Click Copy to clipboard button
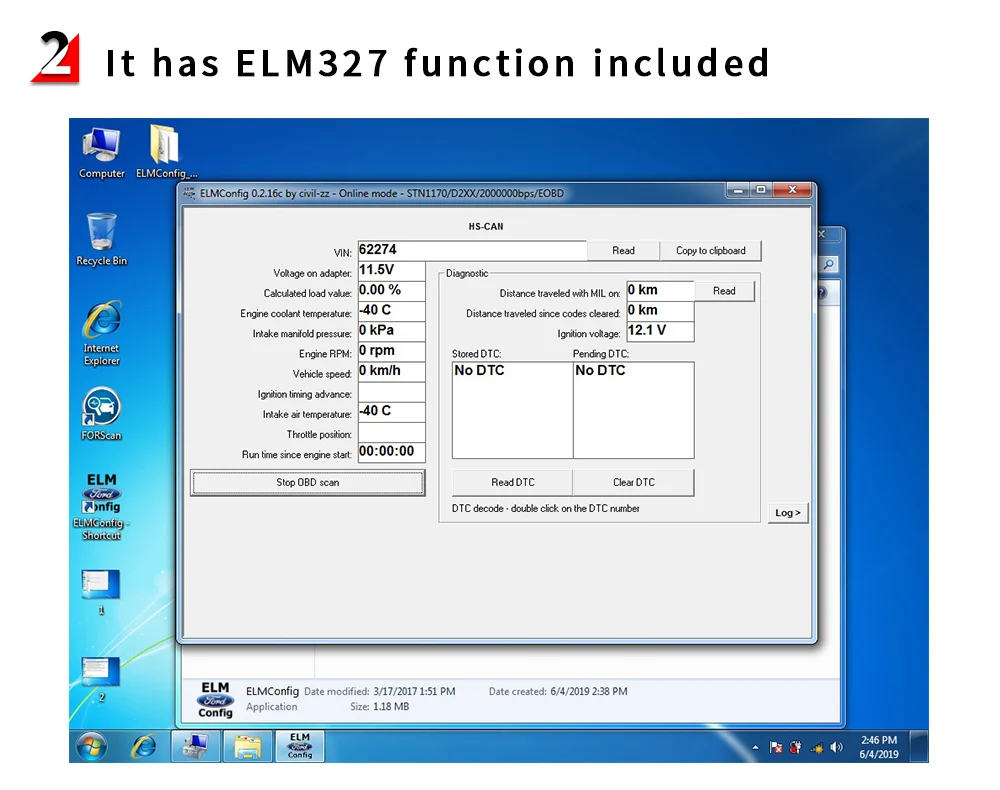Screen dimensions: 1000x790 point(710,251)
